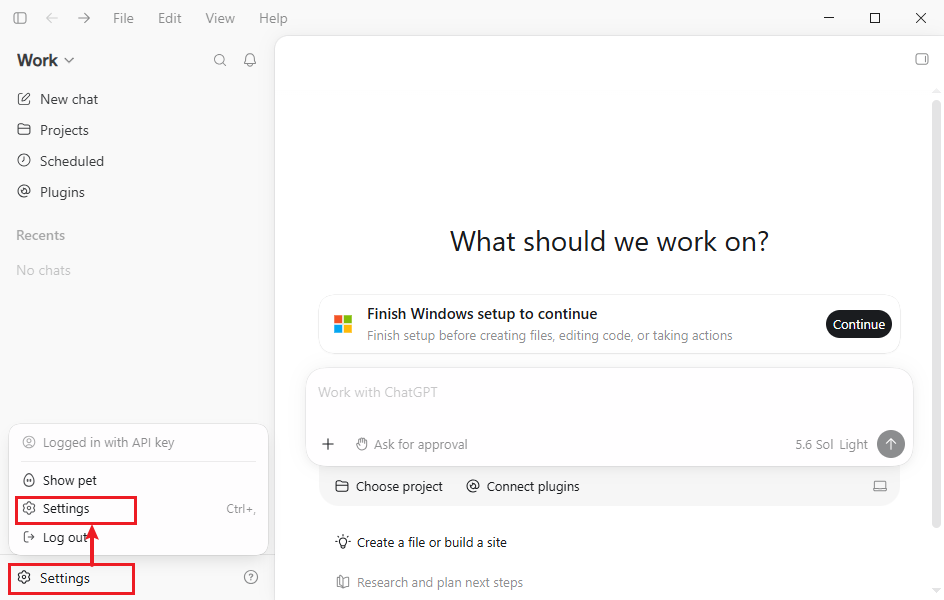Open the search magnifier icon
944x600 pixels.
[220, 60]
